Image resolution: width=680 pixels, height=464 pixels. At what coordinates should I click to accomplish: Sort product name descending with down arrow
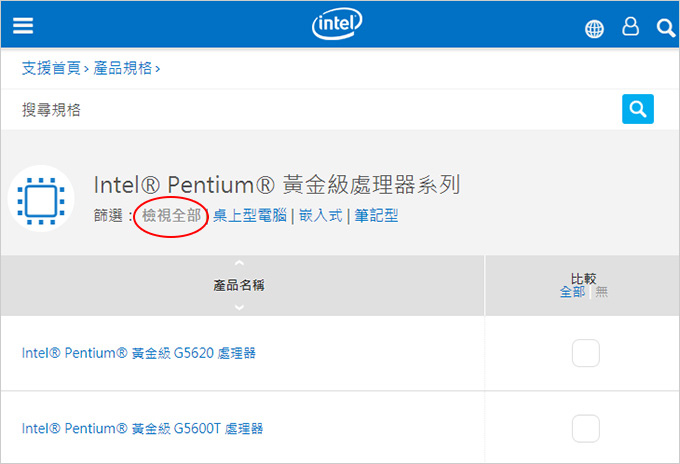239,307
